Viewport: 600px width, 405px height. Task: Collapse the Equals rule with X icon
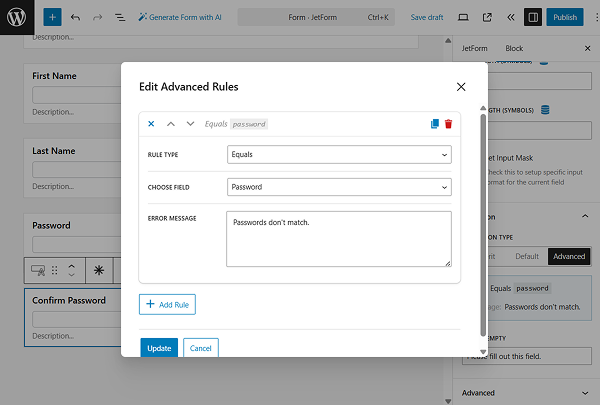tap(151, 124)
